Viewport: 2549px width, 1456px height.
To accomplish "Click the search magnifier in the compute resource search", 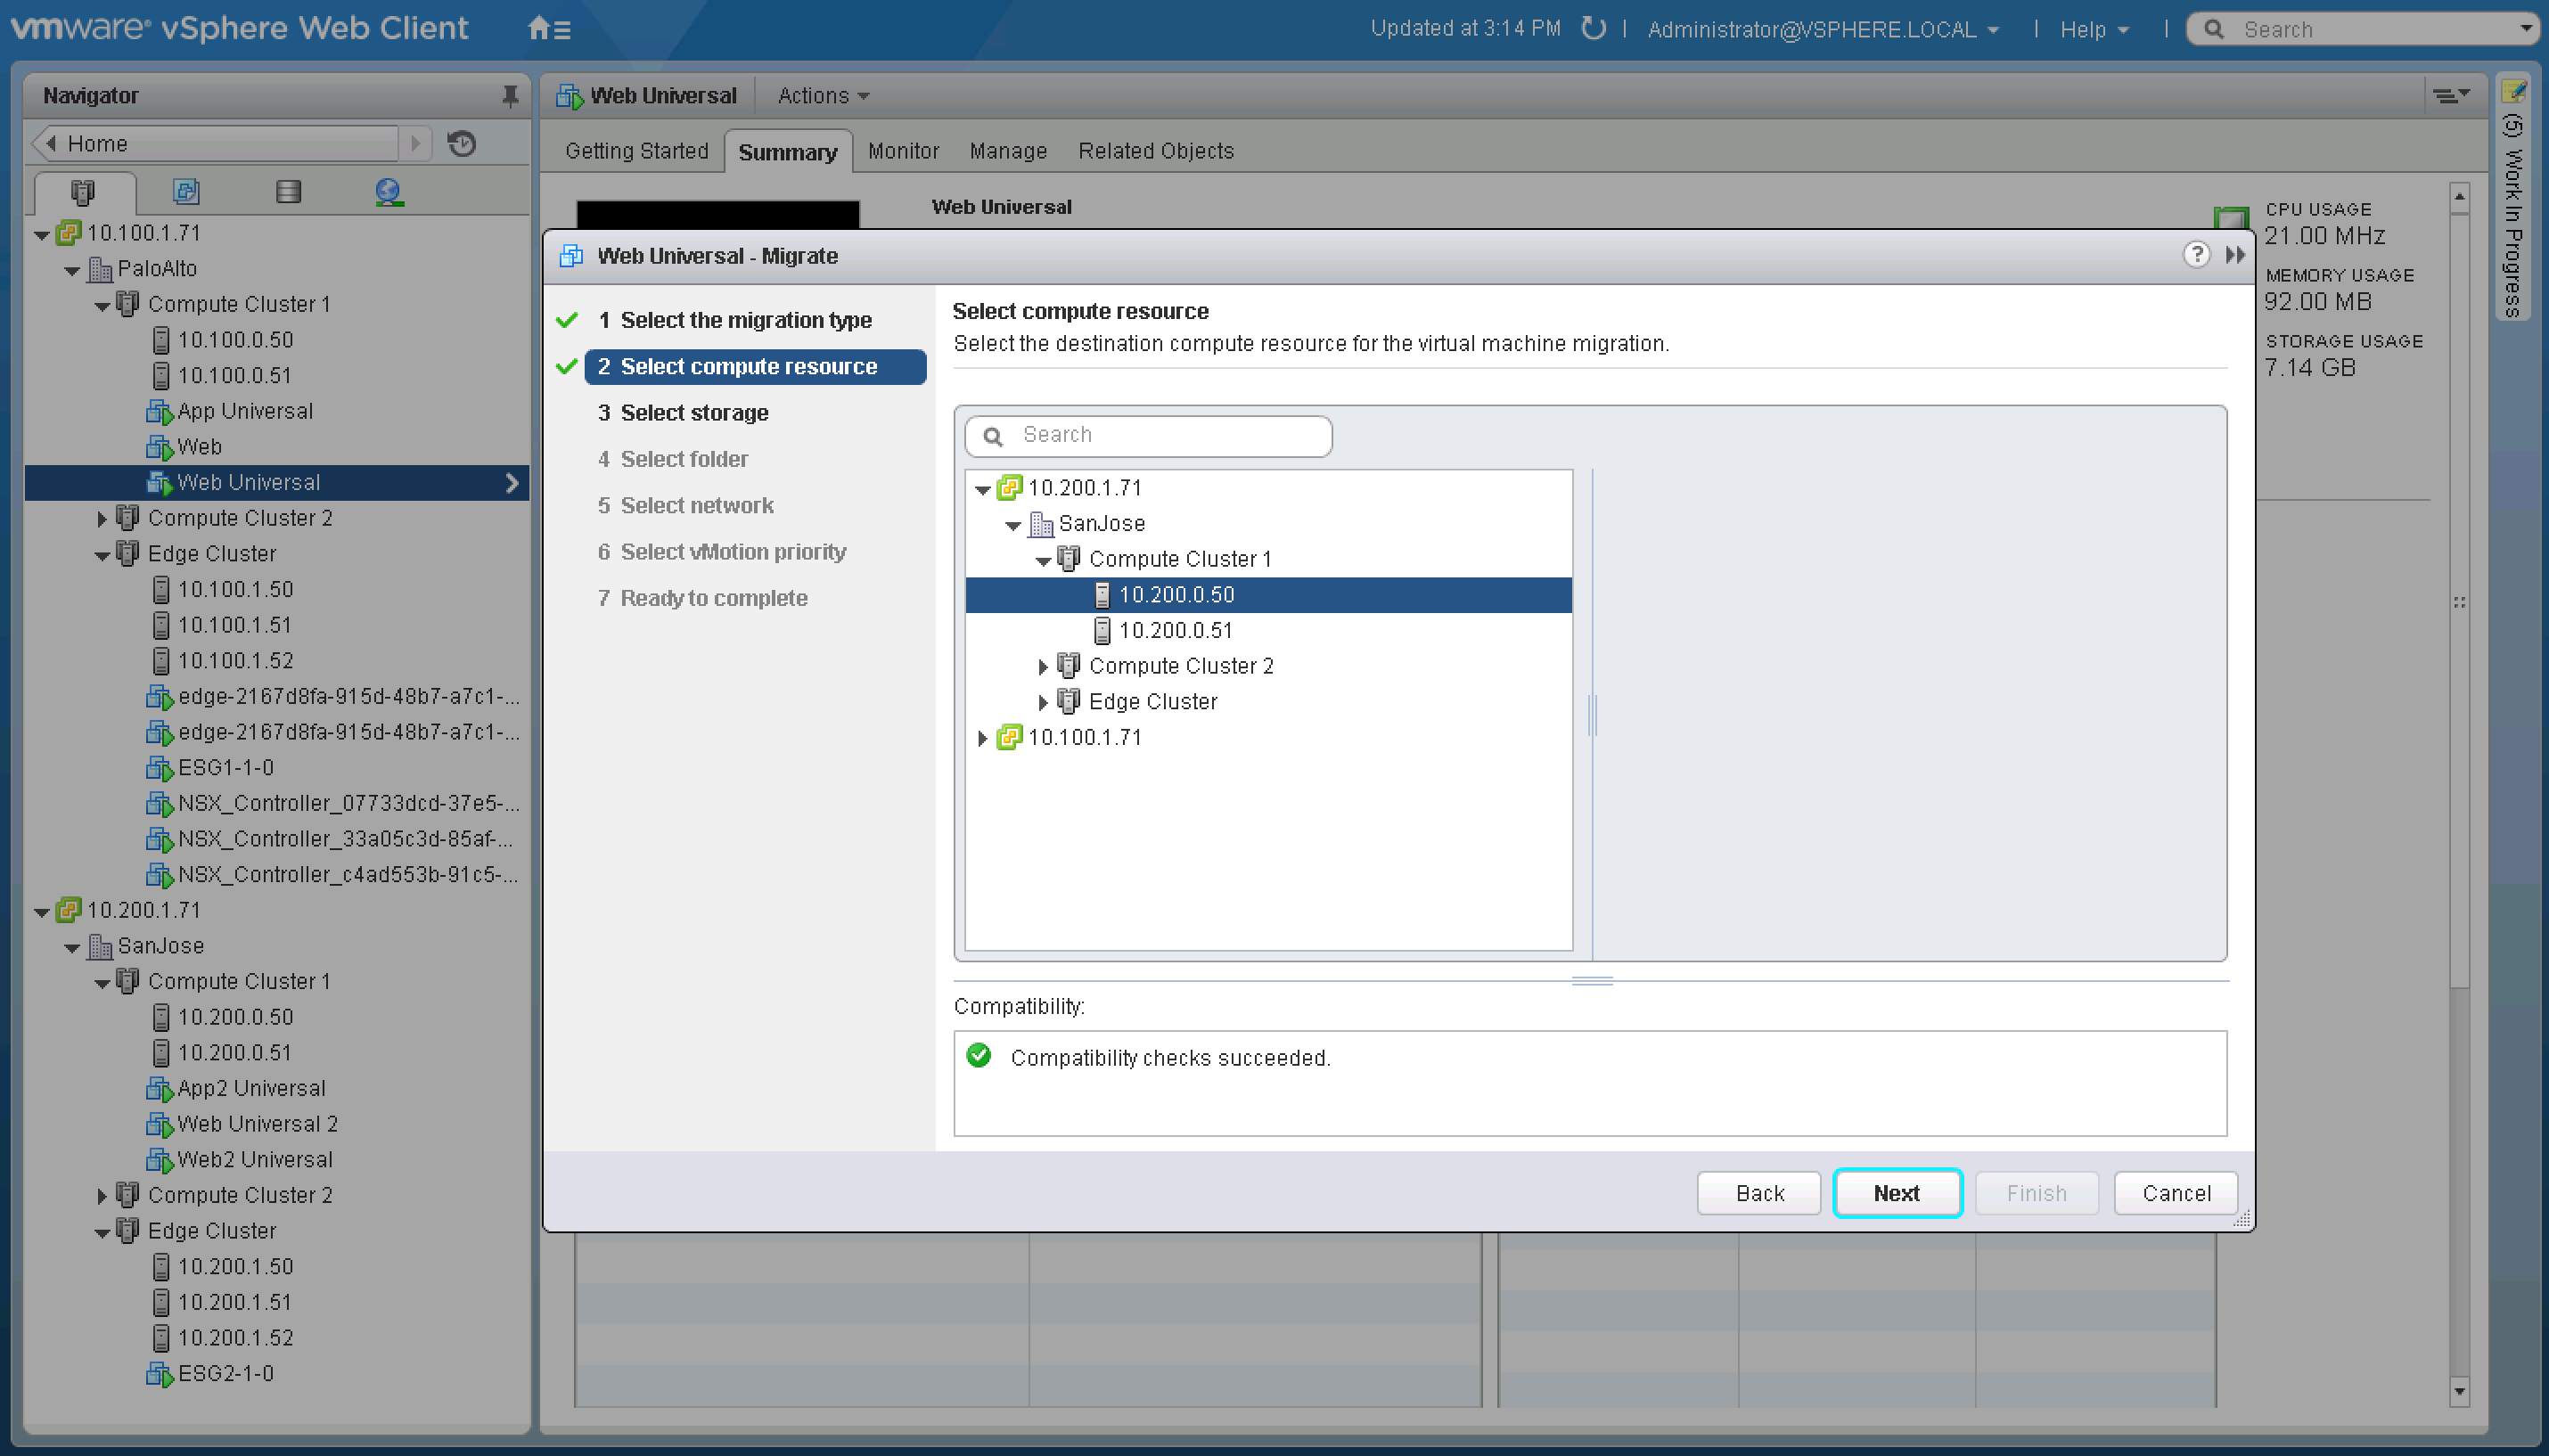I will (993, 436).
